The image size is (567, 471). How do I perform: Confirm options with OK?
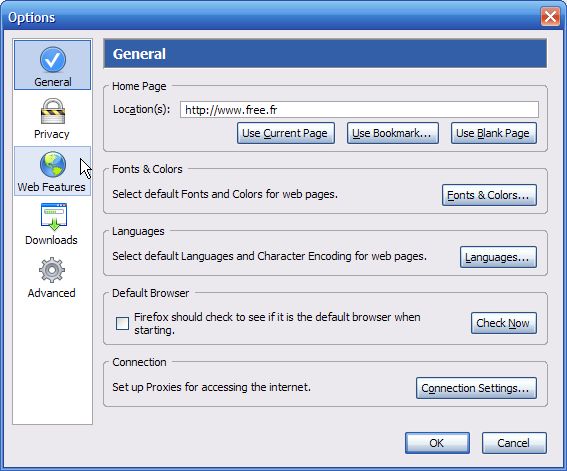coord(437,443)
